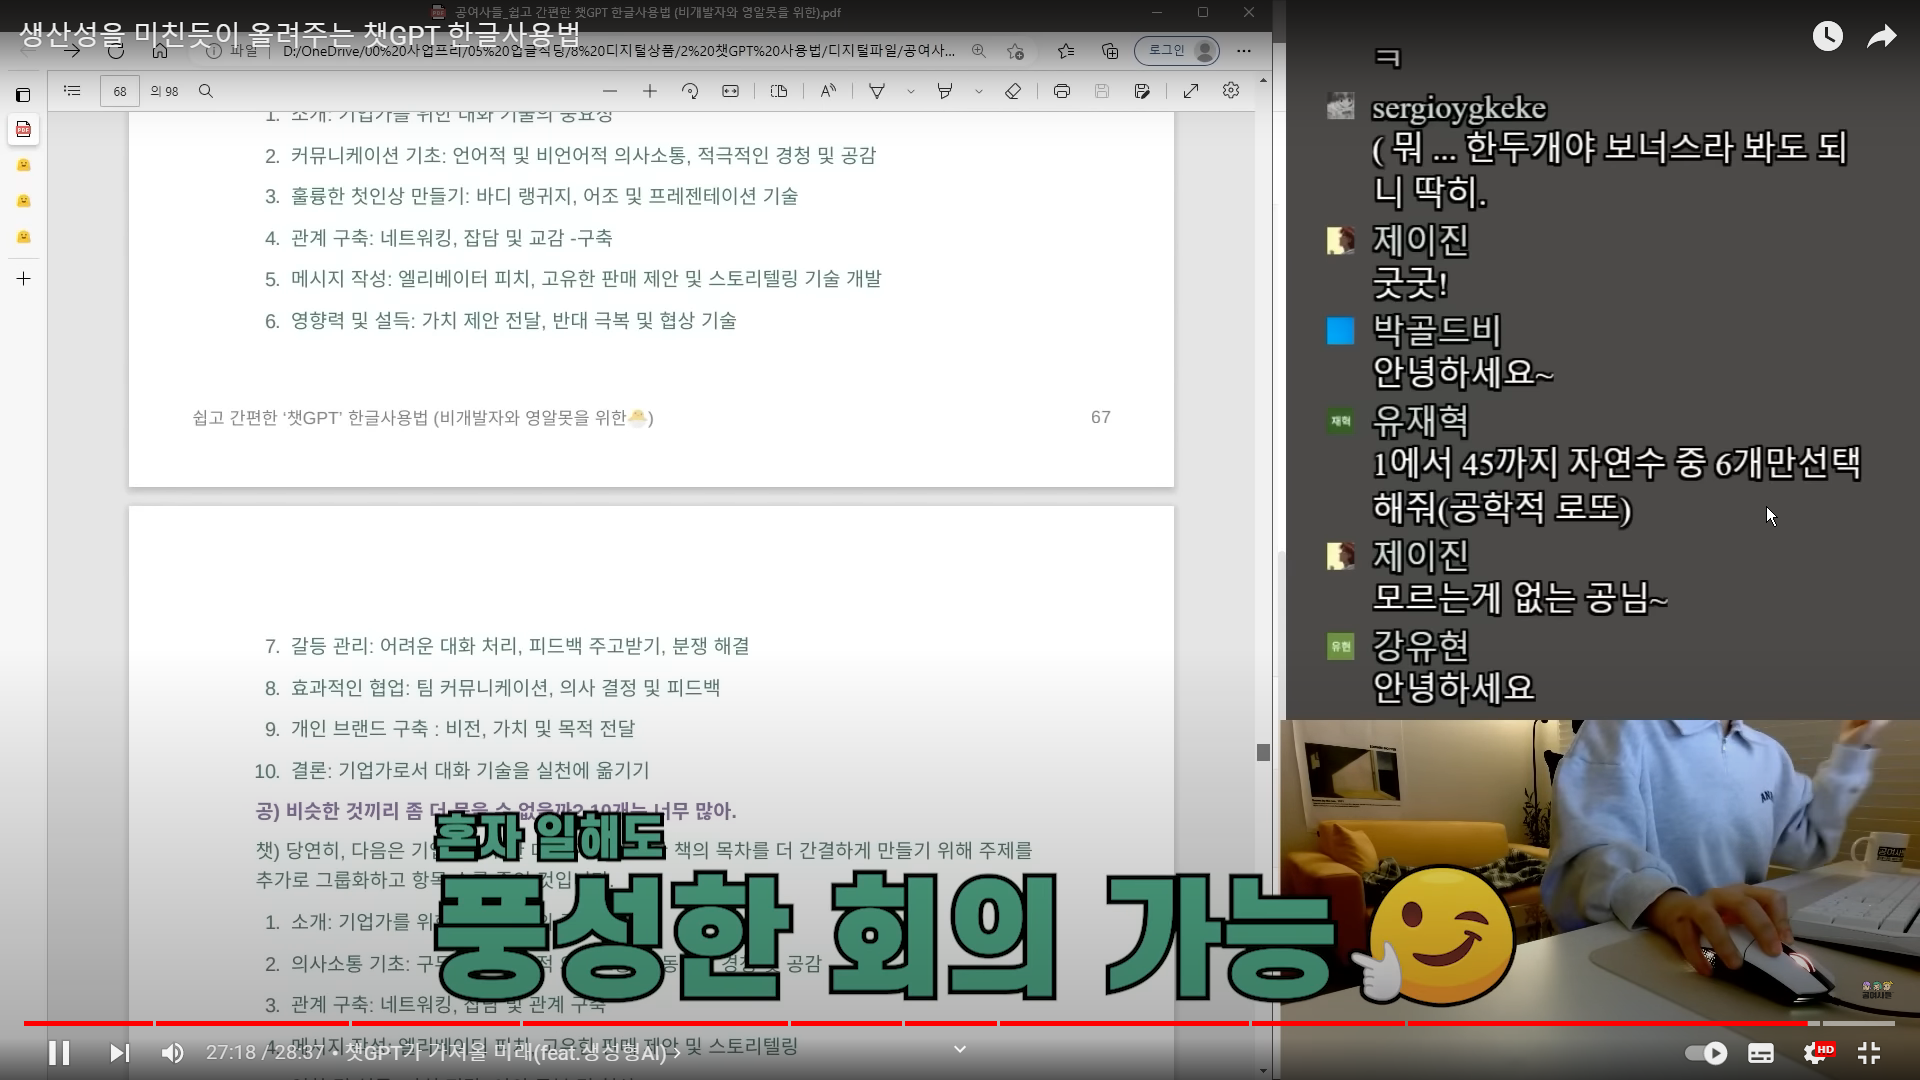Select the PDF Draw pen tool
This screenshot has height=1080, width=1920.
(877, 91)
